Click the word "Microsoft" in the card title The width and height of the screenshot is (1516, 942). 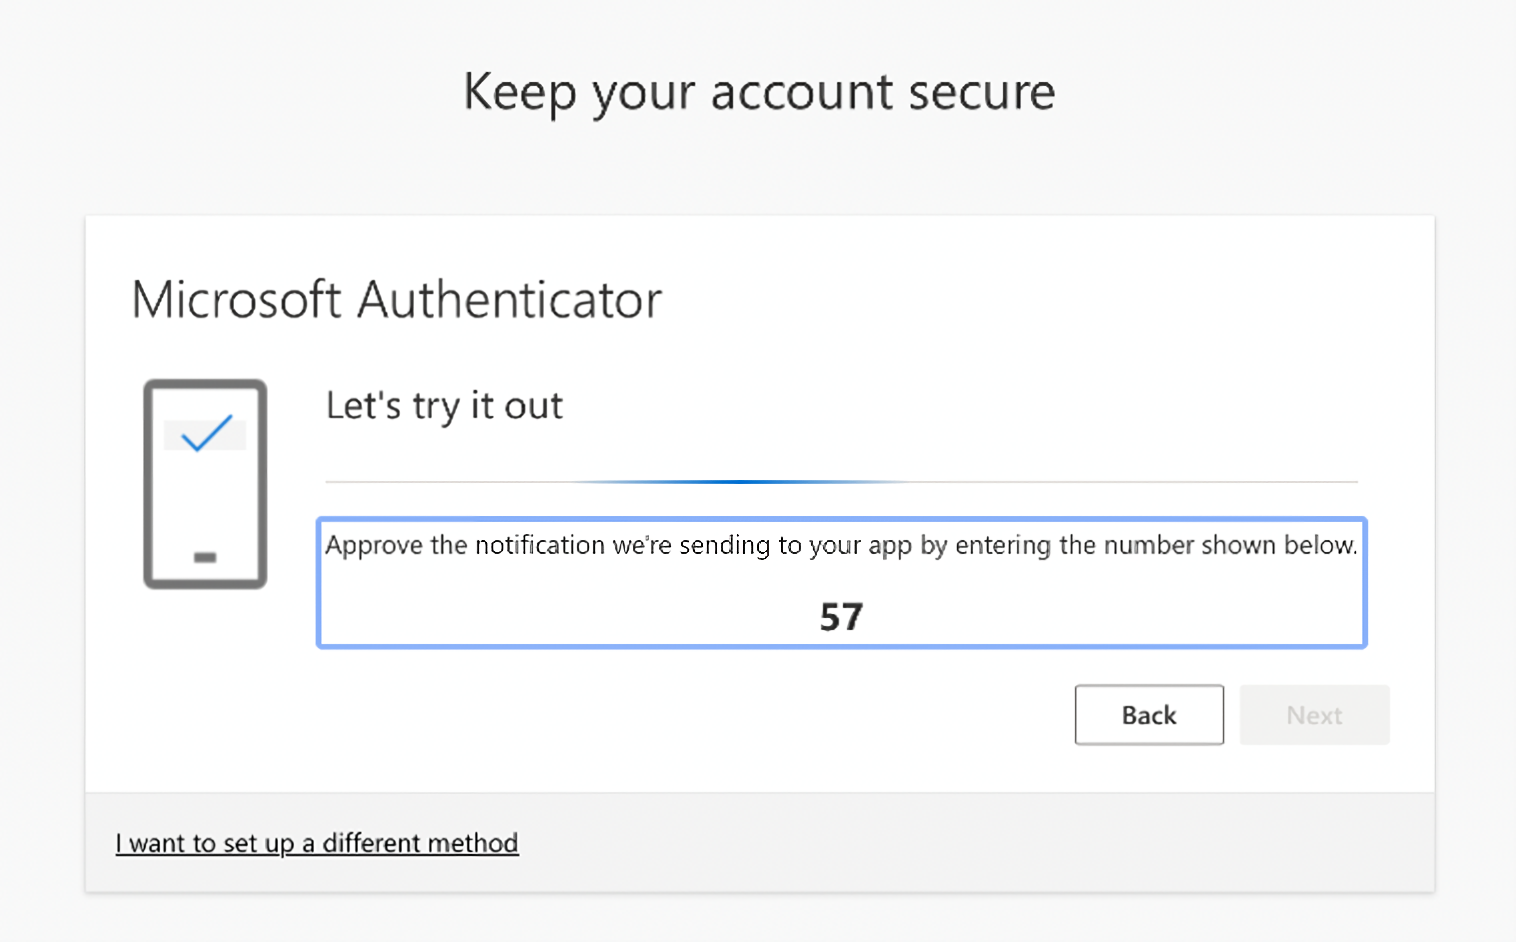pyautogui.click(x=237, y=300)
